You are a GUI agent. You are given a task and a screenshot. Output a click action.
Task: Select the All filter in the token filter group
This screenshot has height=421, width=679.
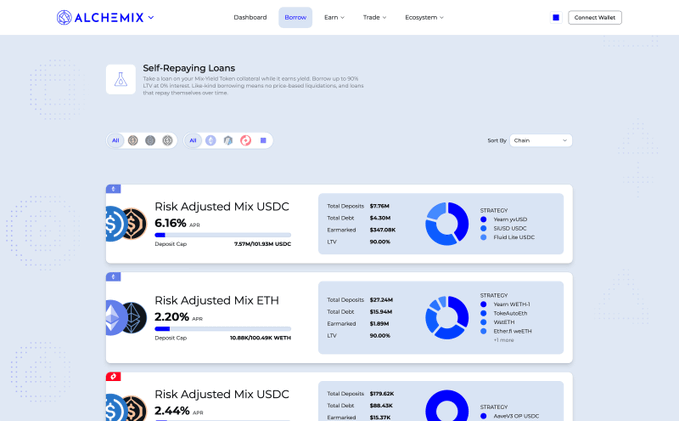116,140
